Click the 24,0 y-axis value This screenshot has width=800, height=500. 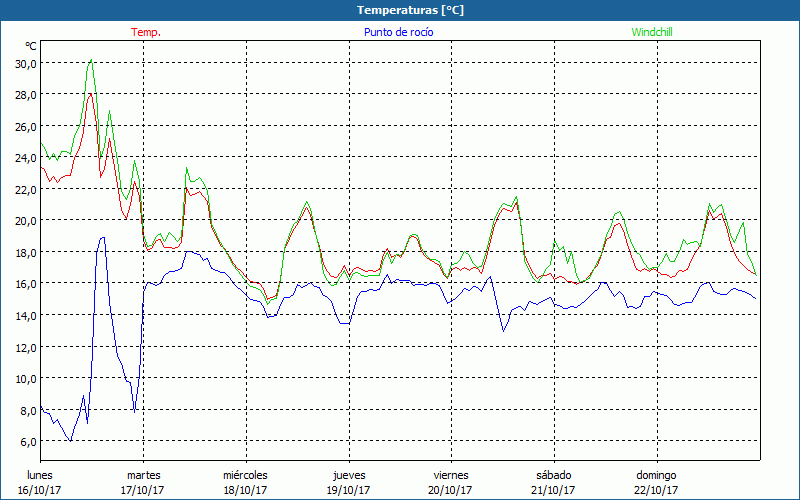coord(25,157)
